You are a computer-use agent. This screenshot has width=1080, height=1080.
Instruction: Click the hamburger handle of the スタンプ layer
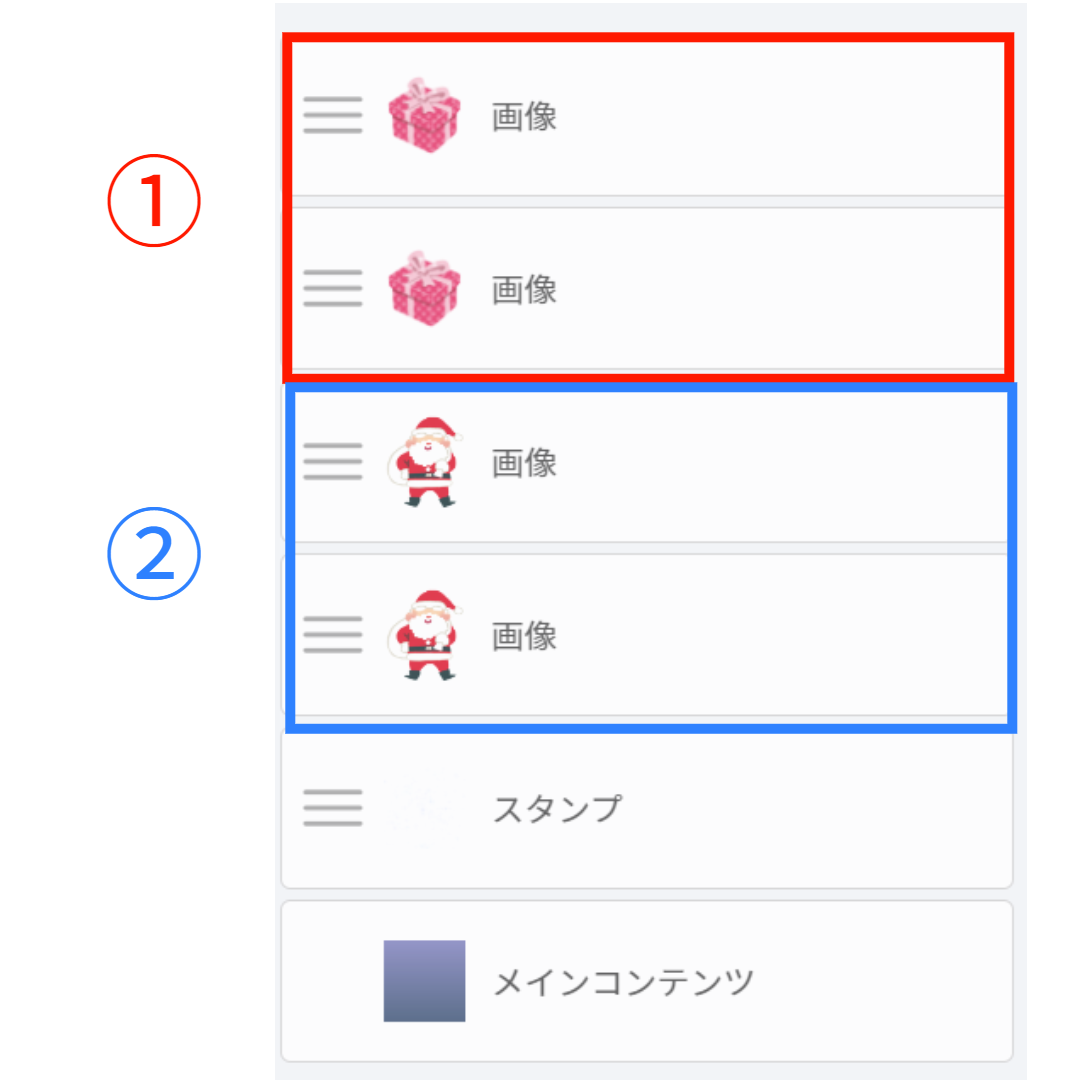click(x=333, y=807)
